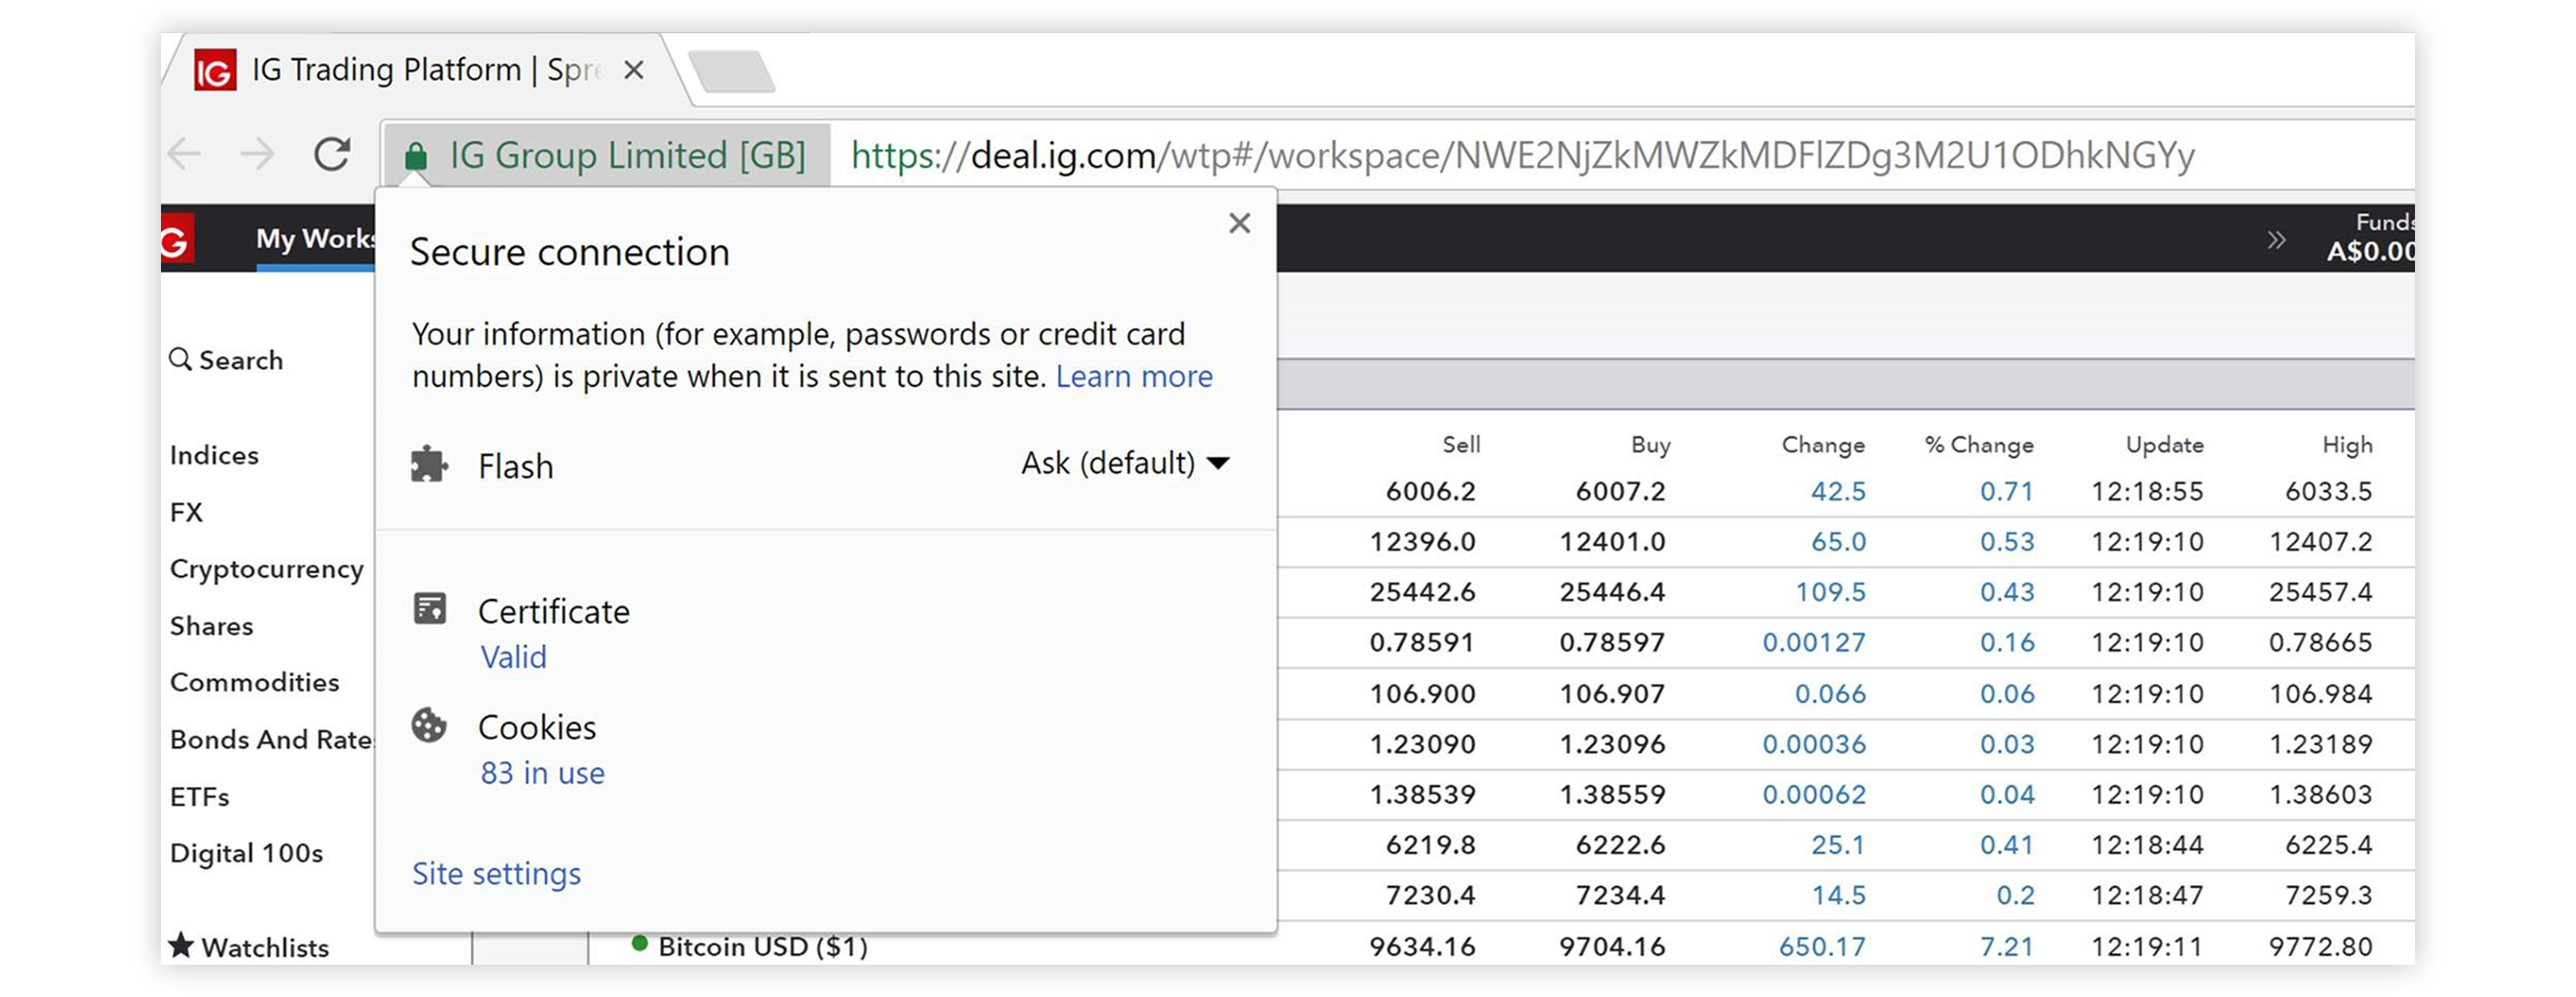Click % Change value 7.21

tap(2006, 946)
